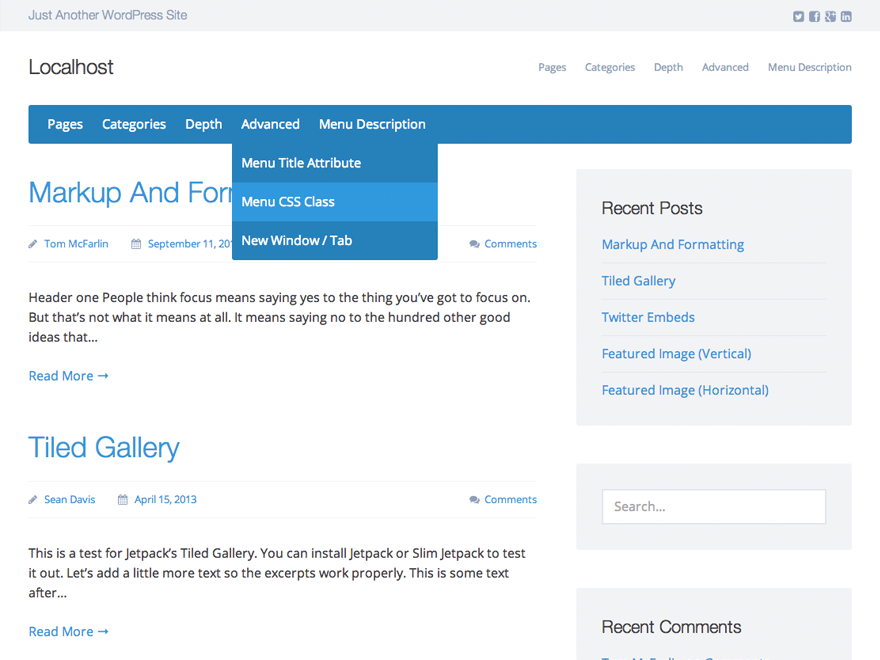The height and width of the screenshot is (660, 880).
Task: View author Sean Davis
Action: [70, 499]
